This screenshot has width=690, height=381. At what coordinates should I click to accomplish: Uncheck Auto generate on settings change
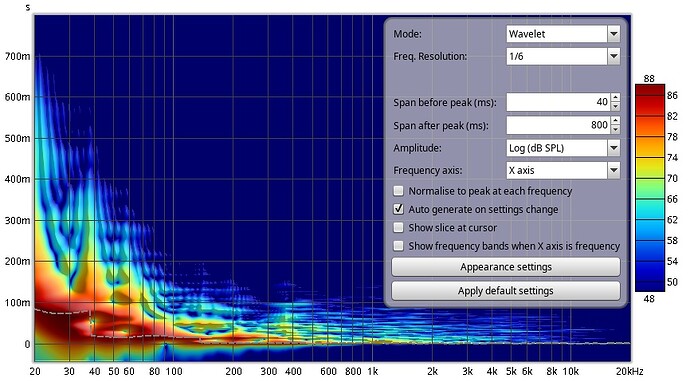coord(398,209)
